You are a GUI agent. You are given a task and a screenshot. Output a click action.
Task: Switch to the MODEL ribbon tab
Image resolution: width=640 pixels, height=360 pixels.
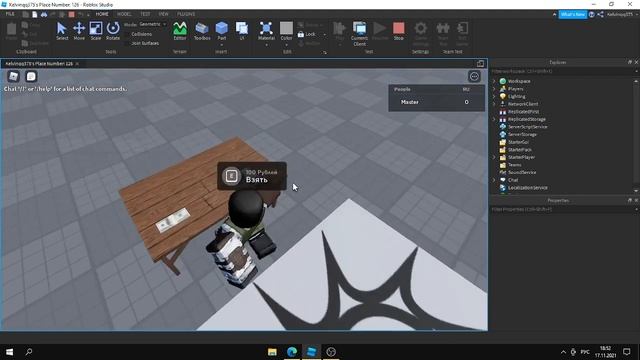(124, 14)
